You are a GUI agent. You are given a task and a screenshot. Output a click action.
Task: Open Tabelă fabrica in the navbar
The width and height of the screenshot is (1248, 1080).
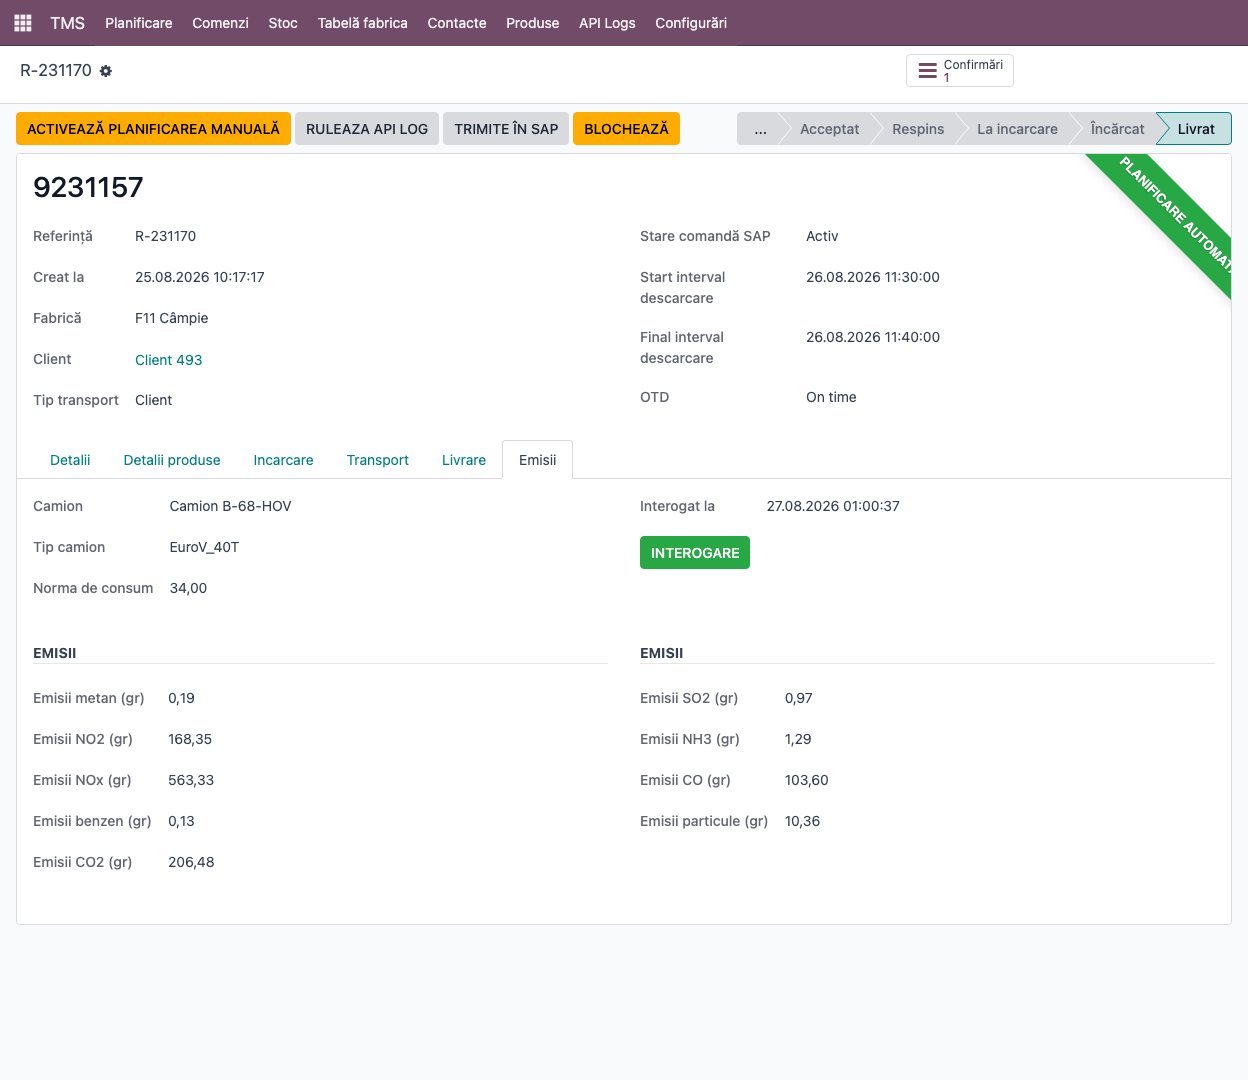coord(363,23)
